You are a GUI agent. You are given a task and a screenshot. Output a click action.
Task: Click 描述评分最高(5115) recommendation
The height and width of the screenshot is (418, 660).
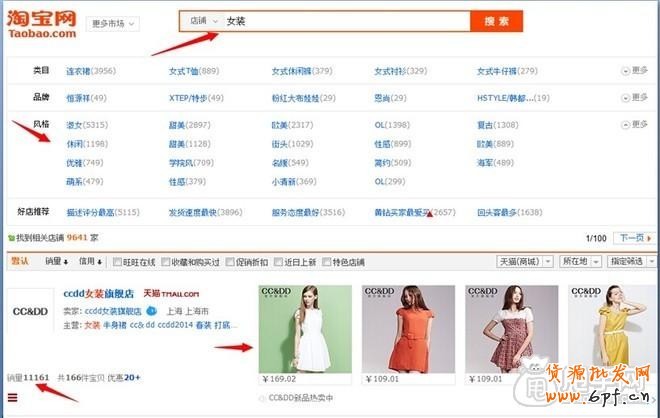pyautogui.click(x=103, y=212)
